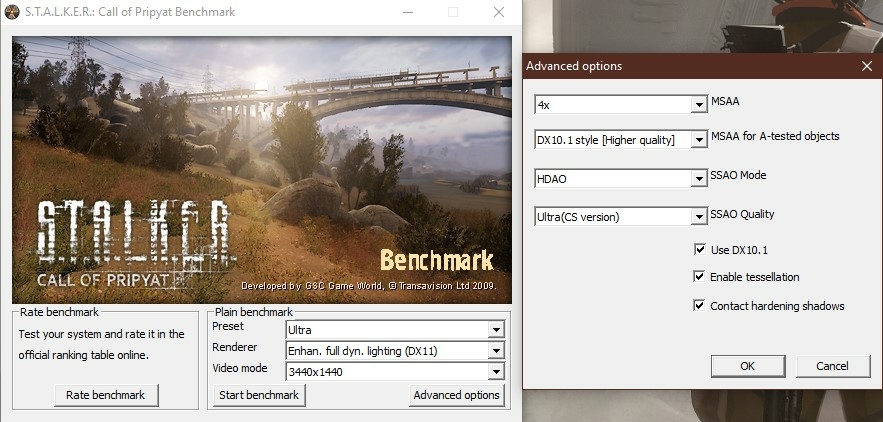Screen dimensions: 883x422
Task: Click the 'Enable tessellation' label text
Action: click(x=755, y=277)
